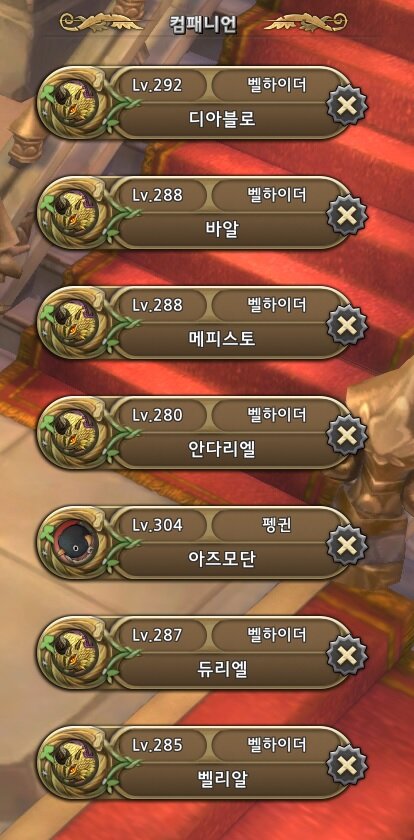This screenshot has width=414, height=840.
Task: Click 안다리엘's 벨하이더 type label
Action: [277, 415]
